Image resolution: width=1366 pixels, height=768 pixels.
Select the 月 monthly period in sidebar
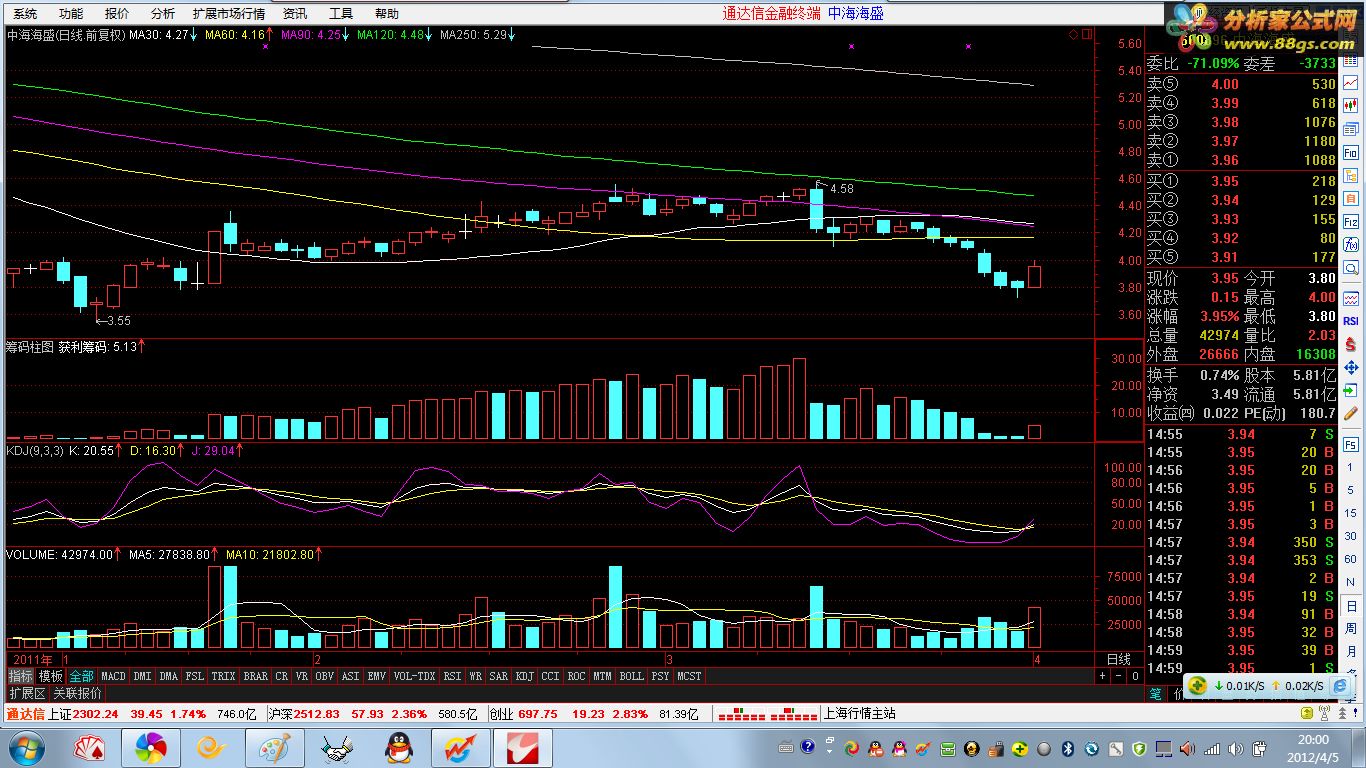pyautogui.click(x=1351, y=651)
